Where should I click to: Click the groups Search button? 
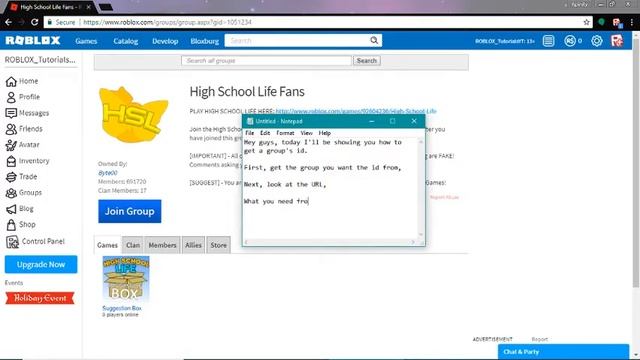coord(367,61)
